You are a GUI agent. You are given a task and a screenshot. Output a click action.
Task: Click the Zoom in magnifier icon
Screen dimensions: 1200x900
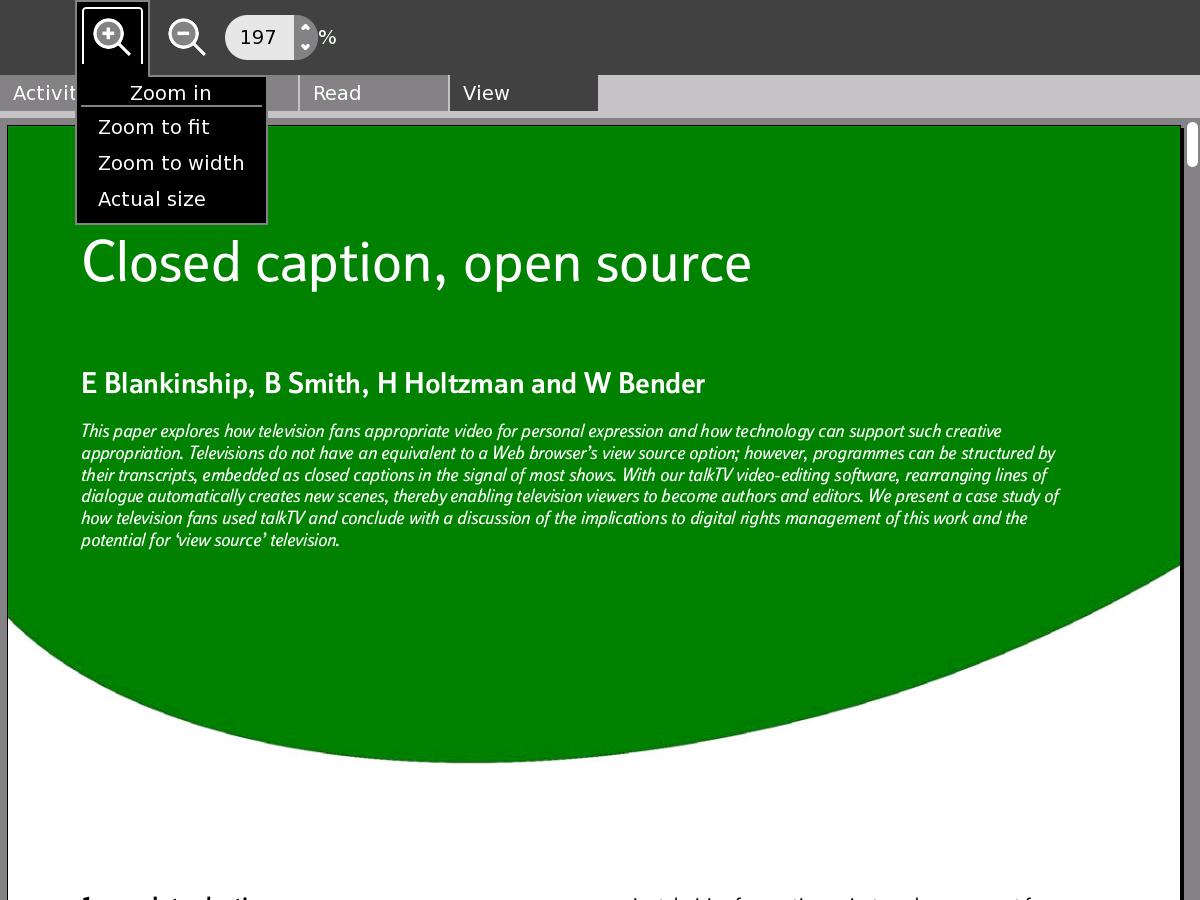pos(112,37)
